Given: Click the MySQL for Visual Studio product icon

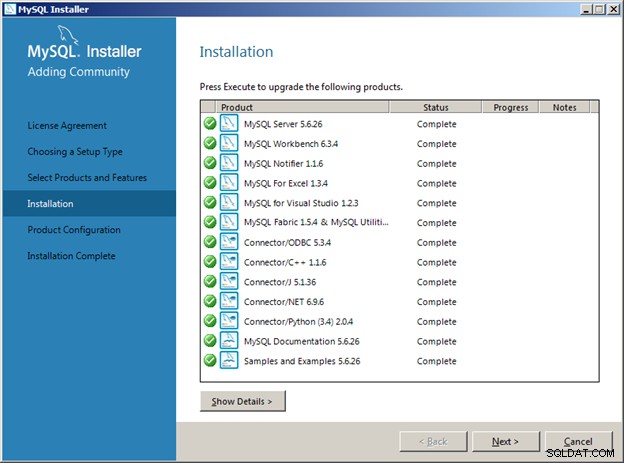Looking at the screenshot, I should (x=229, y=202).
